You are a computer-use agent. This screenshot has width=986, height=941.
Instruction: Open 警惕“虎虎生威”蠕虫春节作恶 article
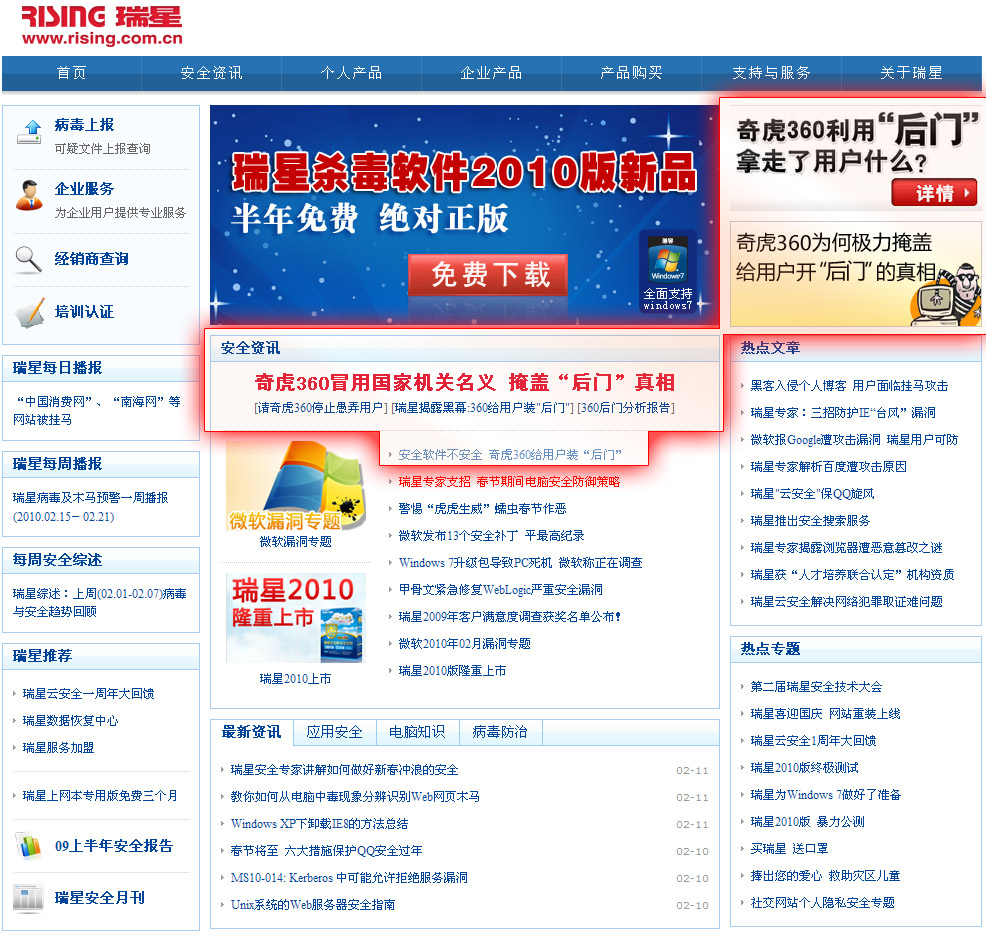click(482, 509)
